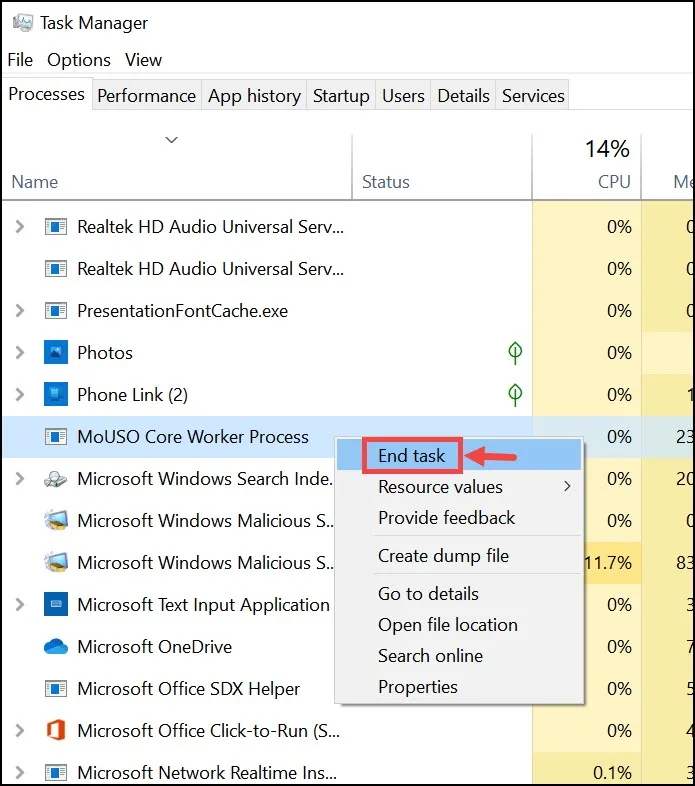Click the Microsoft OneDrive cloud icon
The height and width of the screenshot is (786, 695).
point(56,647)
